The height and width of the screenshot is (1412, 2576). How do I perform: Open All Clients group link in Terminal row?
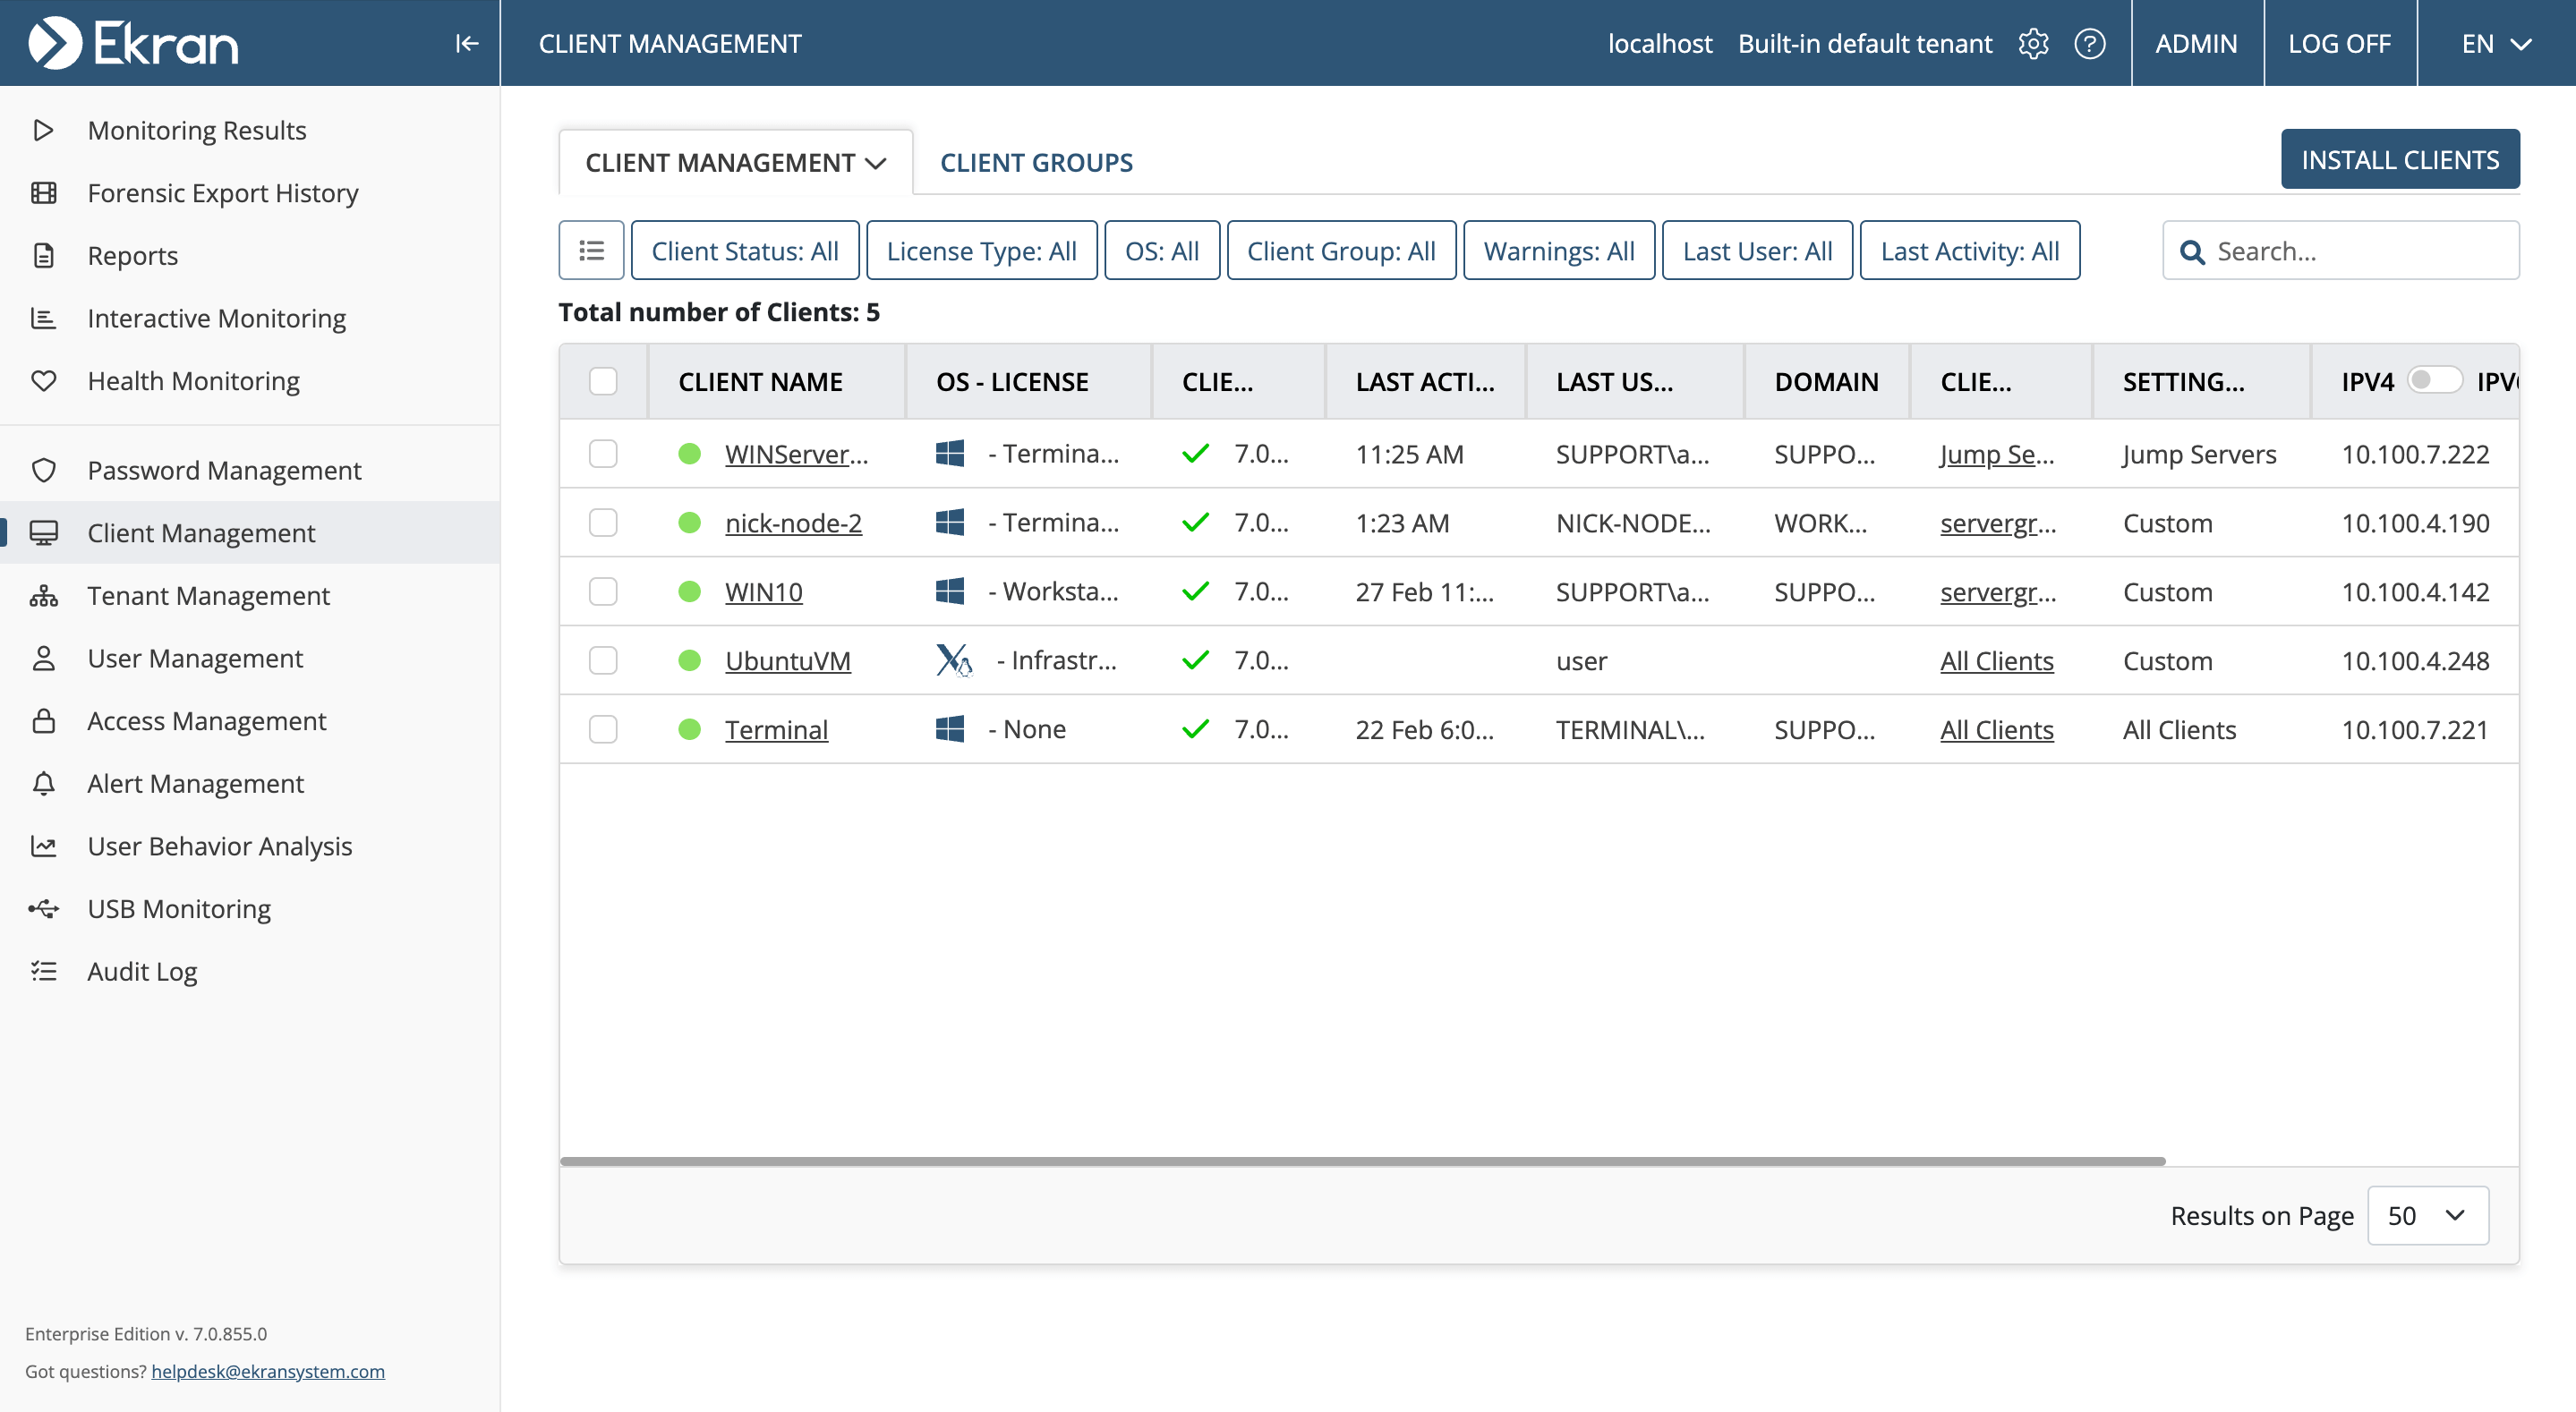[x=1997, y=729]
